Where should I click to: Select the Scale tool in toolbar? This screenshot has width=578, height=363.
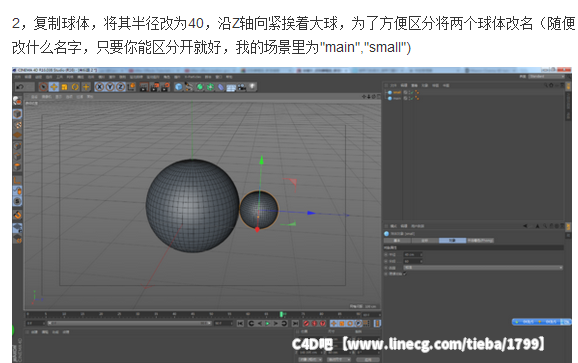[x=65, y=87]
